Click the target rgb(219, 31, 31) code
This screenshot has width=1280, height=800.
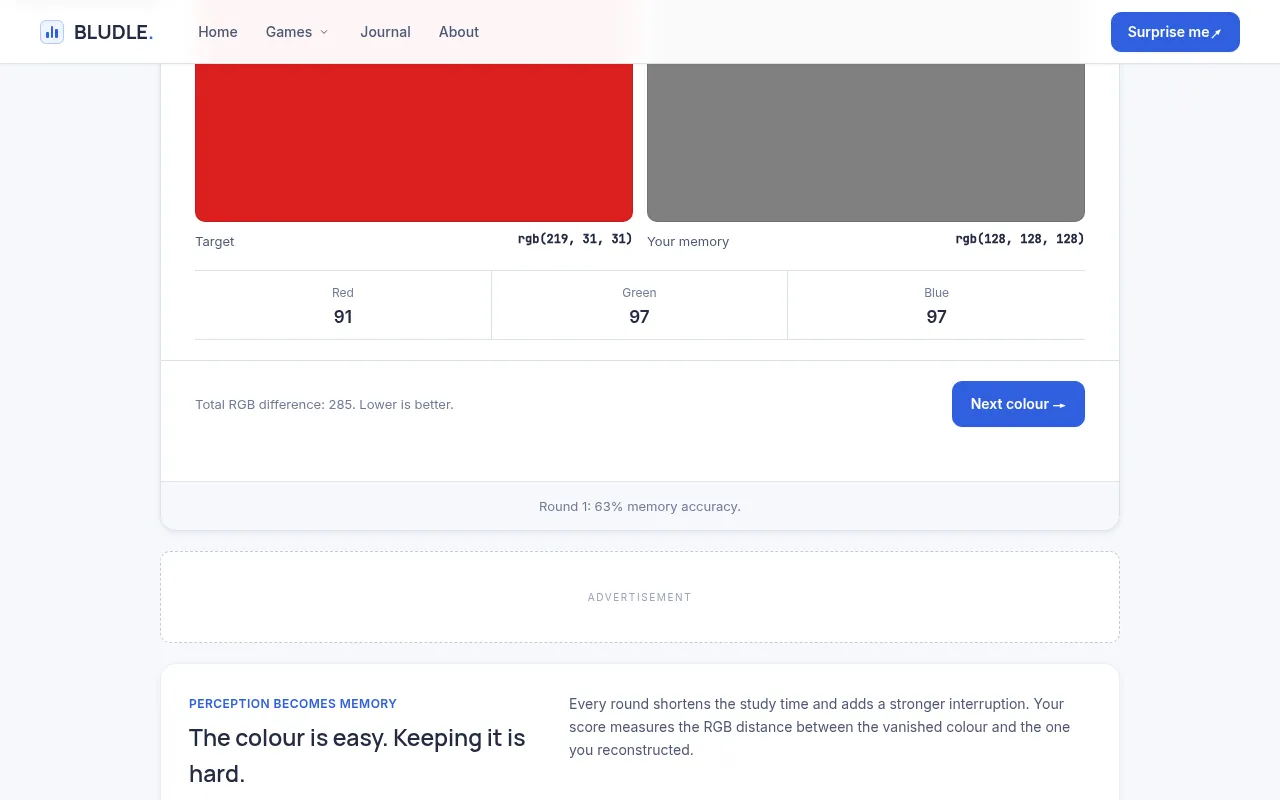point(575,239)
